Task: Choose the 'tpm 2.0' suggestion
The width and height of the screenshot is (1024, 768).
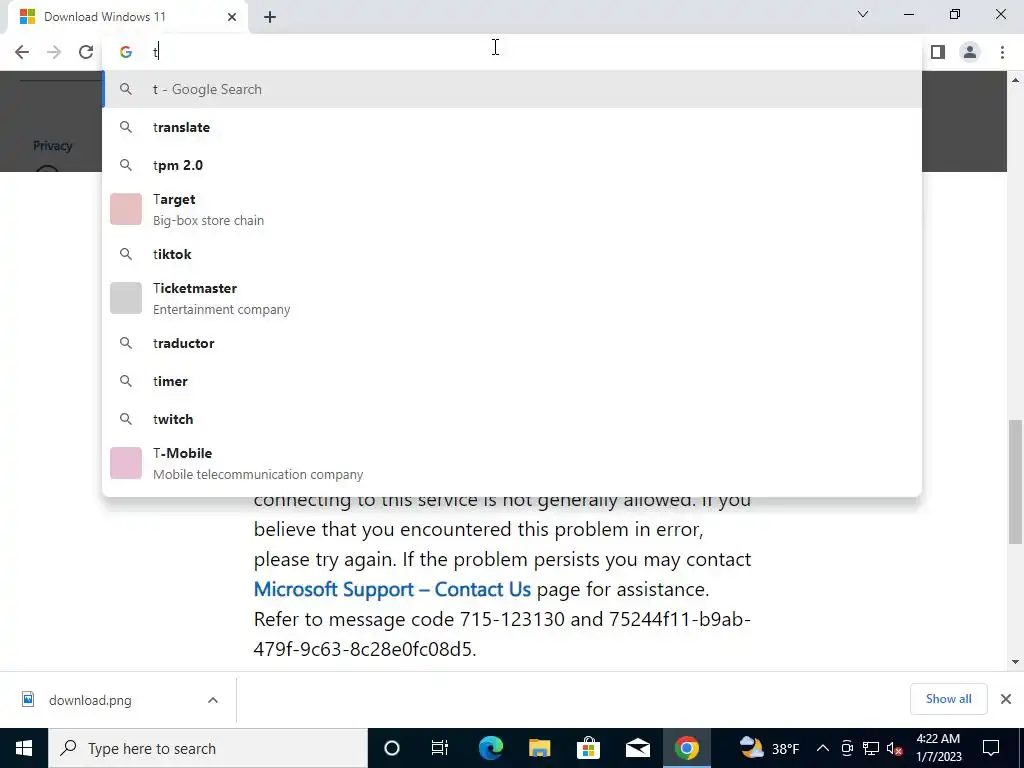Action: tap(512, 165)
